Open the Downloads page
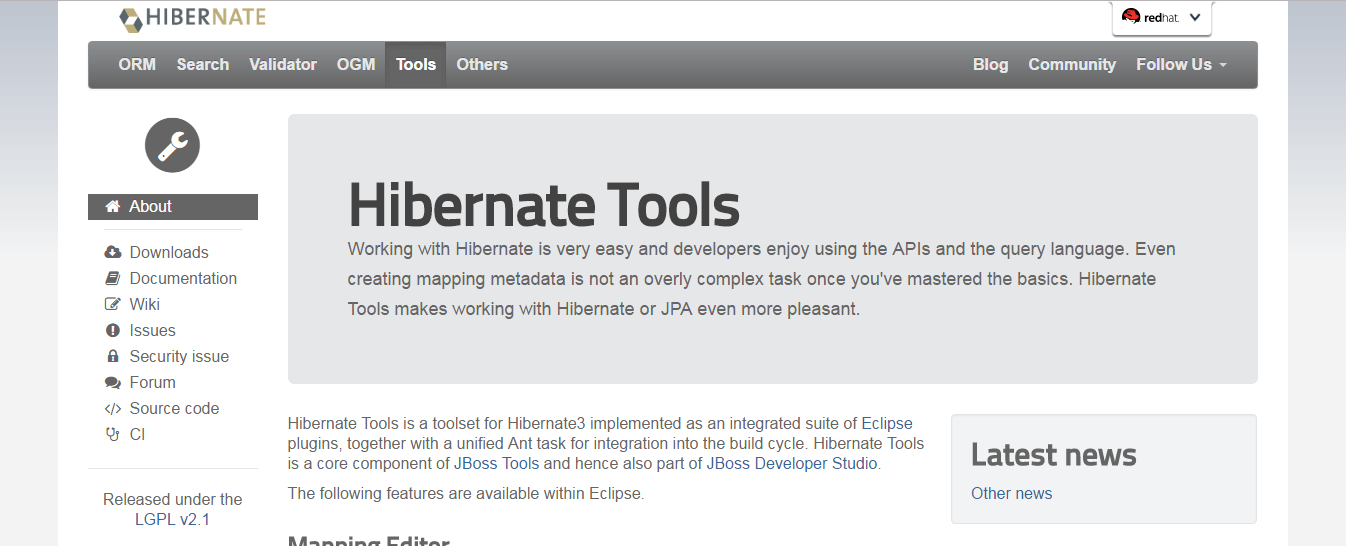Viewport: 1346px width, 546px height. coord(169,252)
